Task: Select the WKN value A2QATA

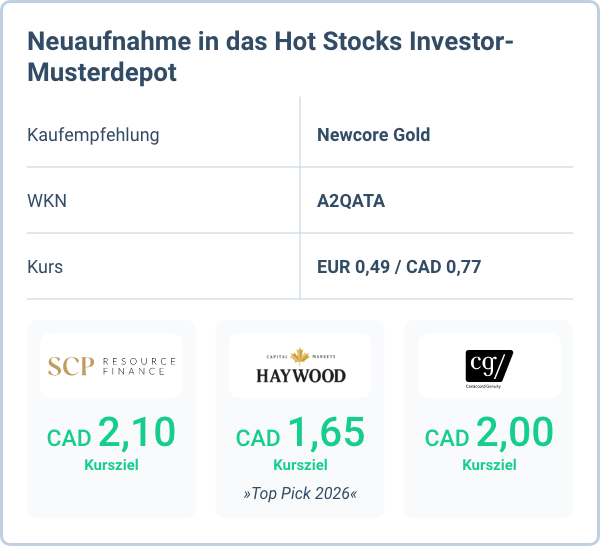Action: [351, 201]
